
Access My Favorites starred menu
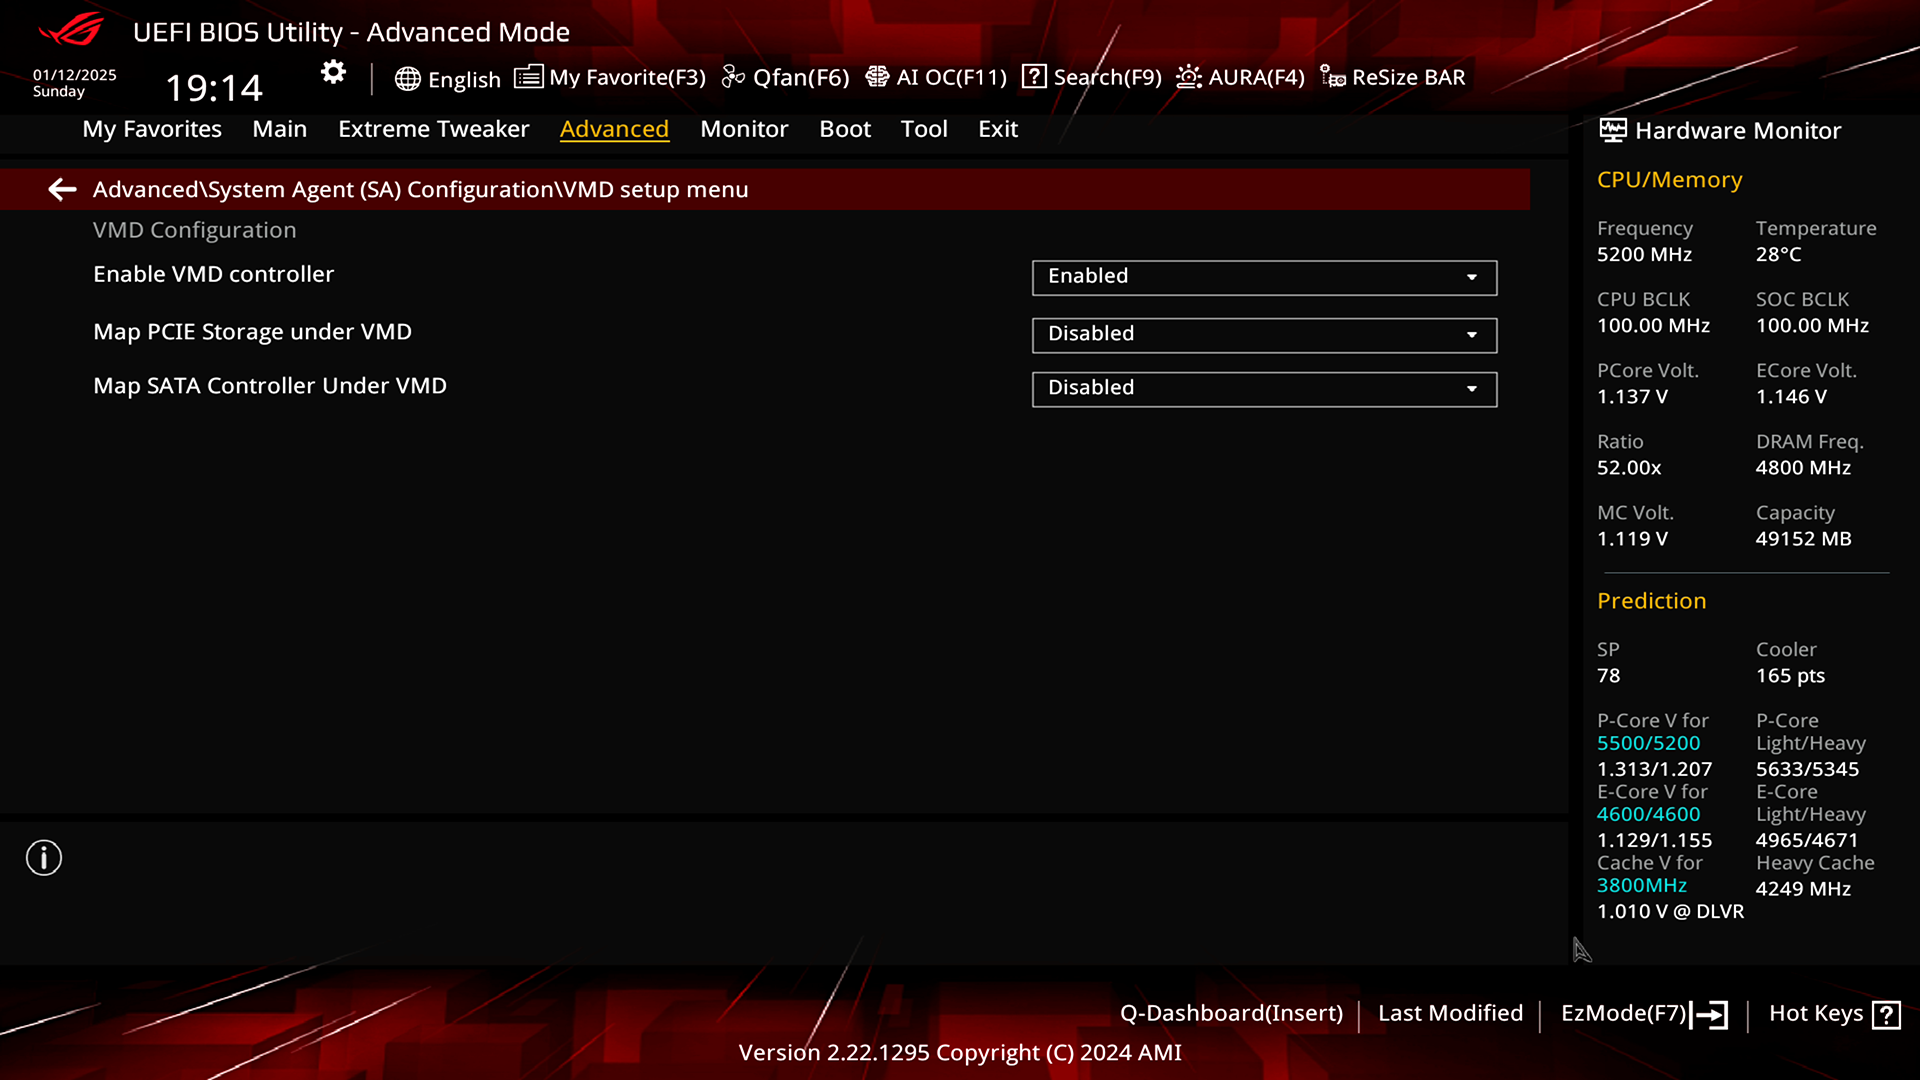(152, 128)
